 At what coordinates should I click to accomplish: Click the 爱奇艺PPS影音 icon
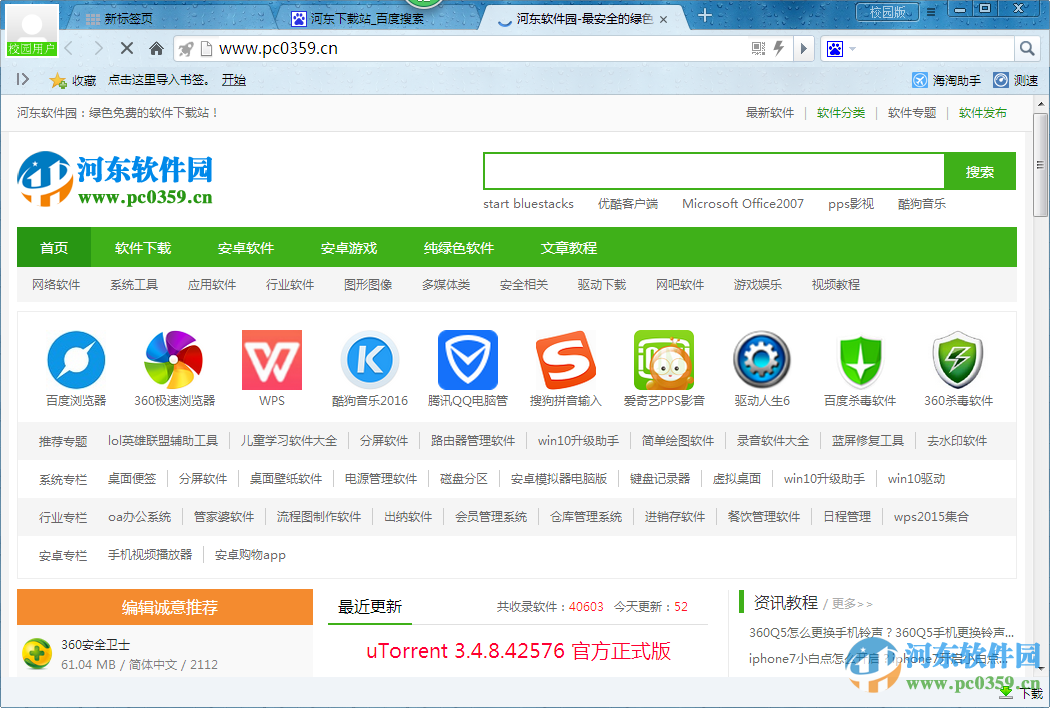coord(664,360)
